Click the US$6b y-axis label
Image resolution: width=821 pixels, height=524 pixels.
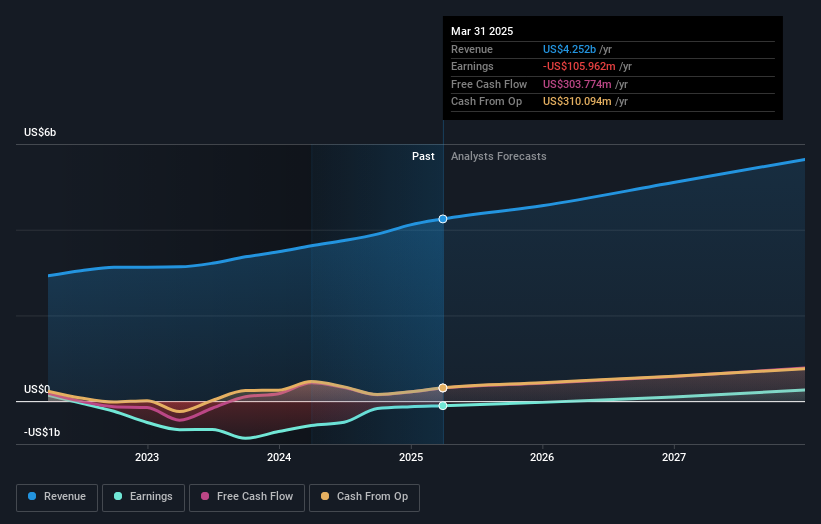pyautogui.click(x=40, y=132)
